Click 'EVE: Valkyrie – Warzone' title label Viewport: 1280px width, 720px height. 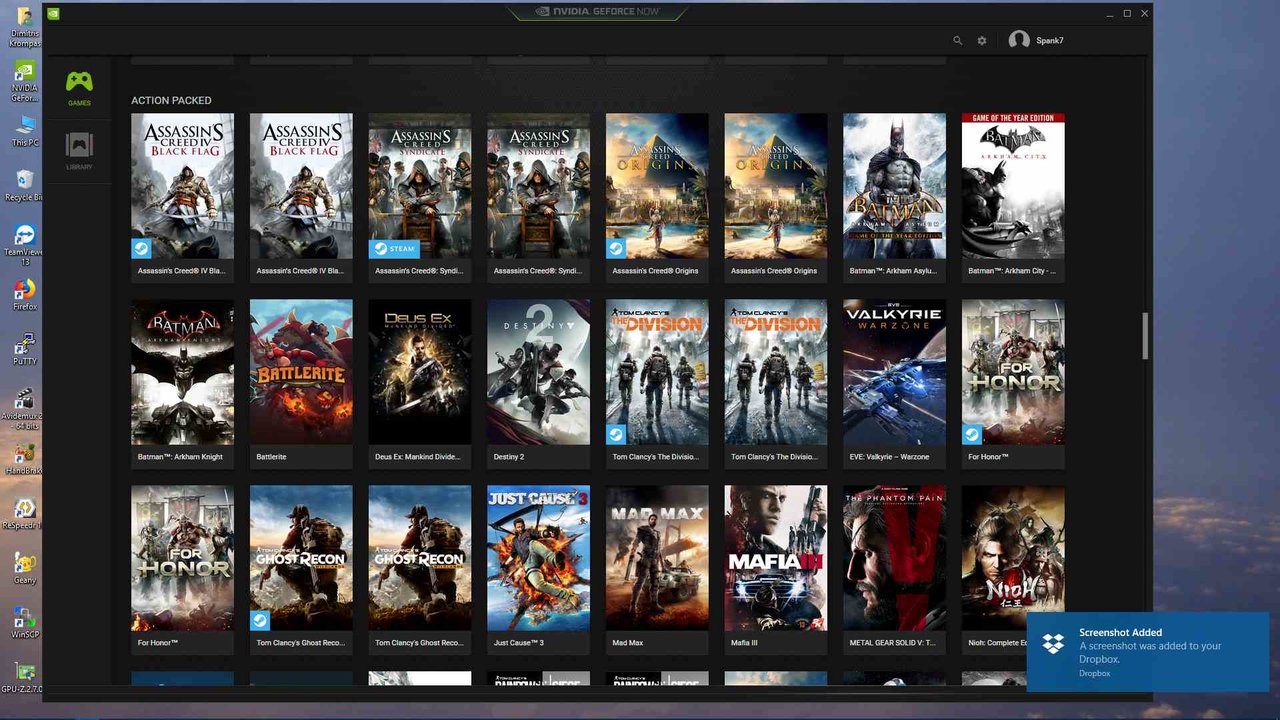889,457
